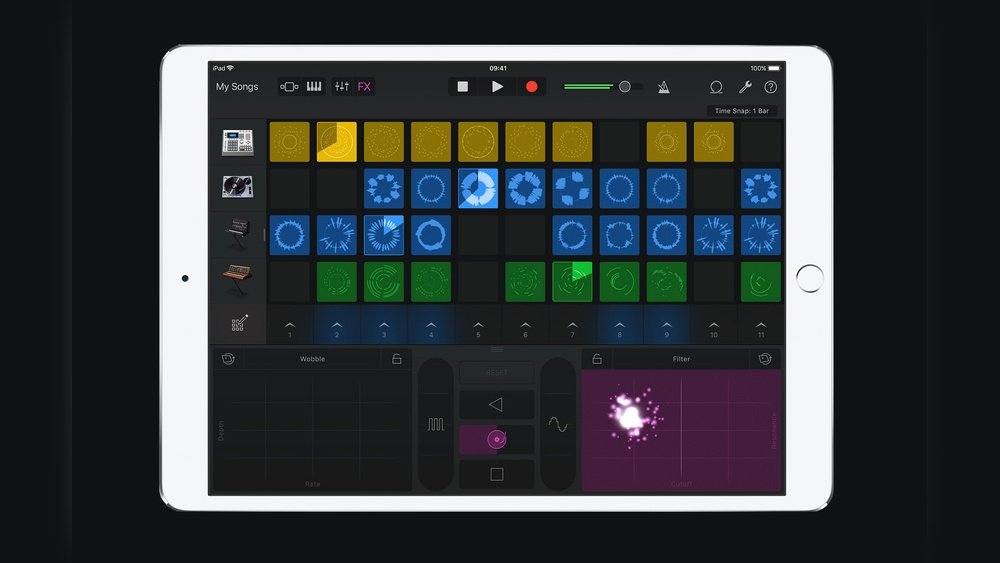
Task: Toggle the playing synth loop, third row column 3
Action: tap(384, 235)
